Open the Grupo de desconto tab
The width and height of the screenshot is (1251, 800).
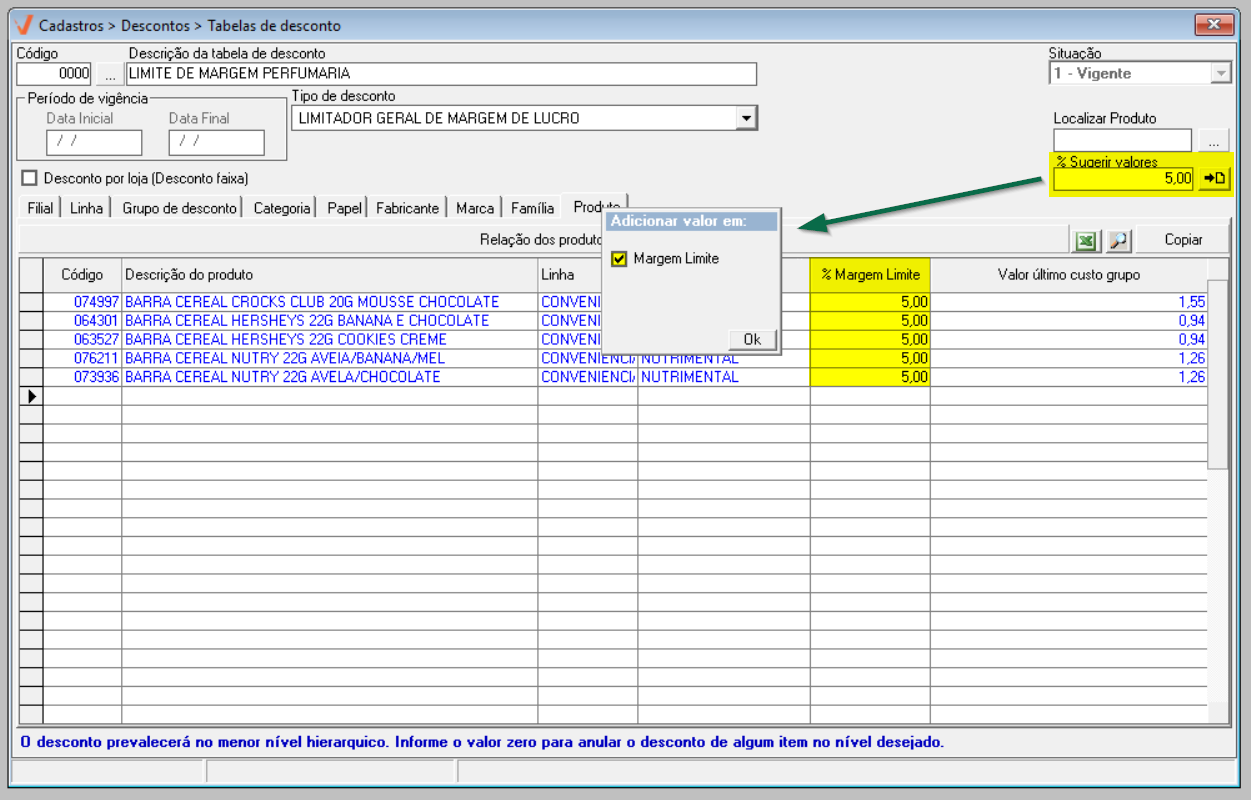(x=179, y=208)
